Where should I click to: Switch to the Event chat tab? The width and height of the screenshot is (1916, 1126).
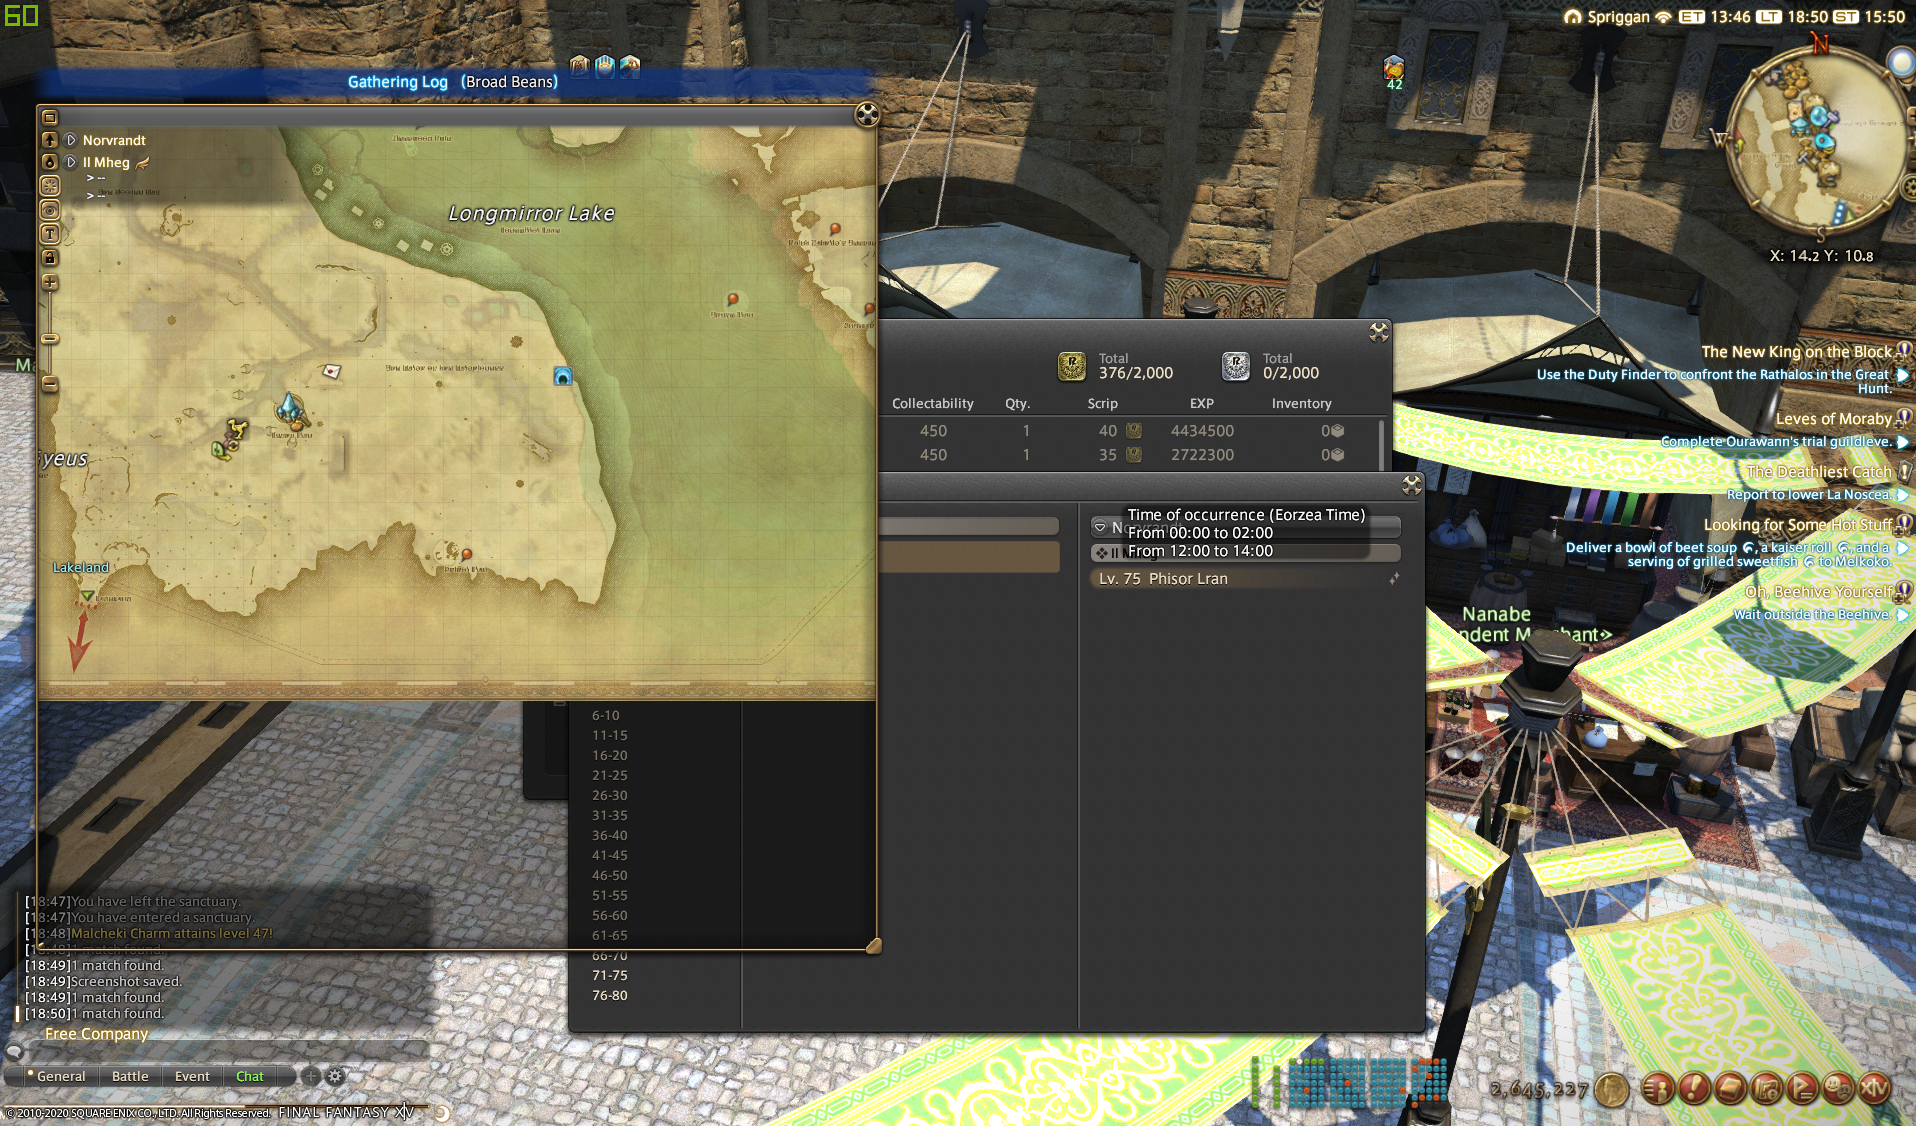click(192, 1076)
